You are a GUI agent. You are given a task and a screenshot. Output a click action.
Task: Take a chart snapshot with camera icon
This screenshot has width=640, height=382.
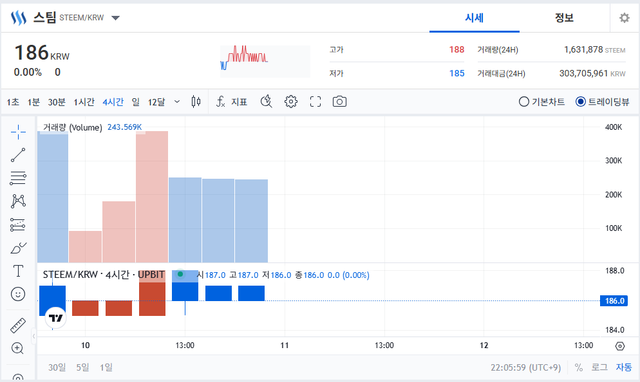click(x=340, y=102)
